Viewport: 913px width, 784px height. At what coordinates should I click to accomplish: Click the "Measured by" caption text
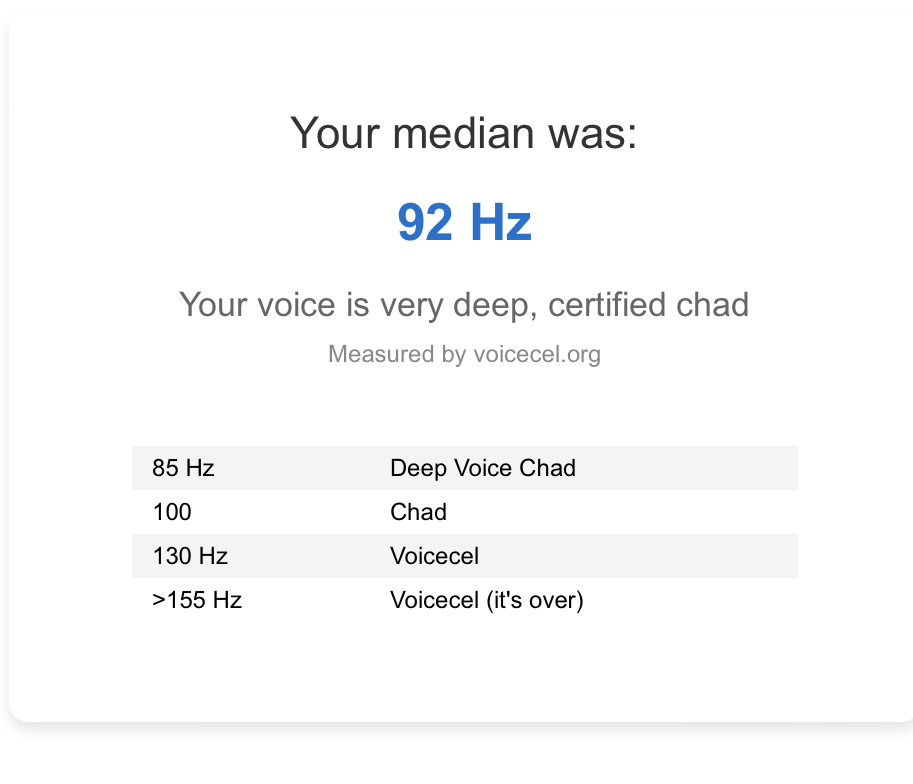(381, 354)
